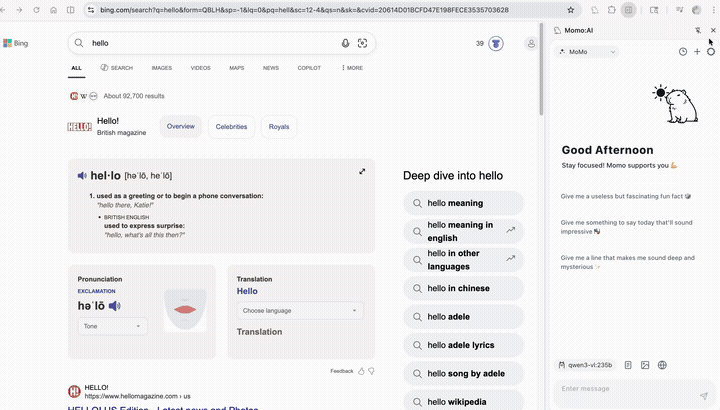Click the 'hello adele' suggestion
Viewport: 720px width, 410px height.
tap(463, 317)
